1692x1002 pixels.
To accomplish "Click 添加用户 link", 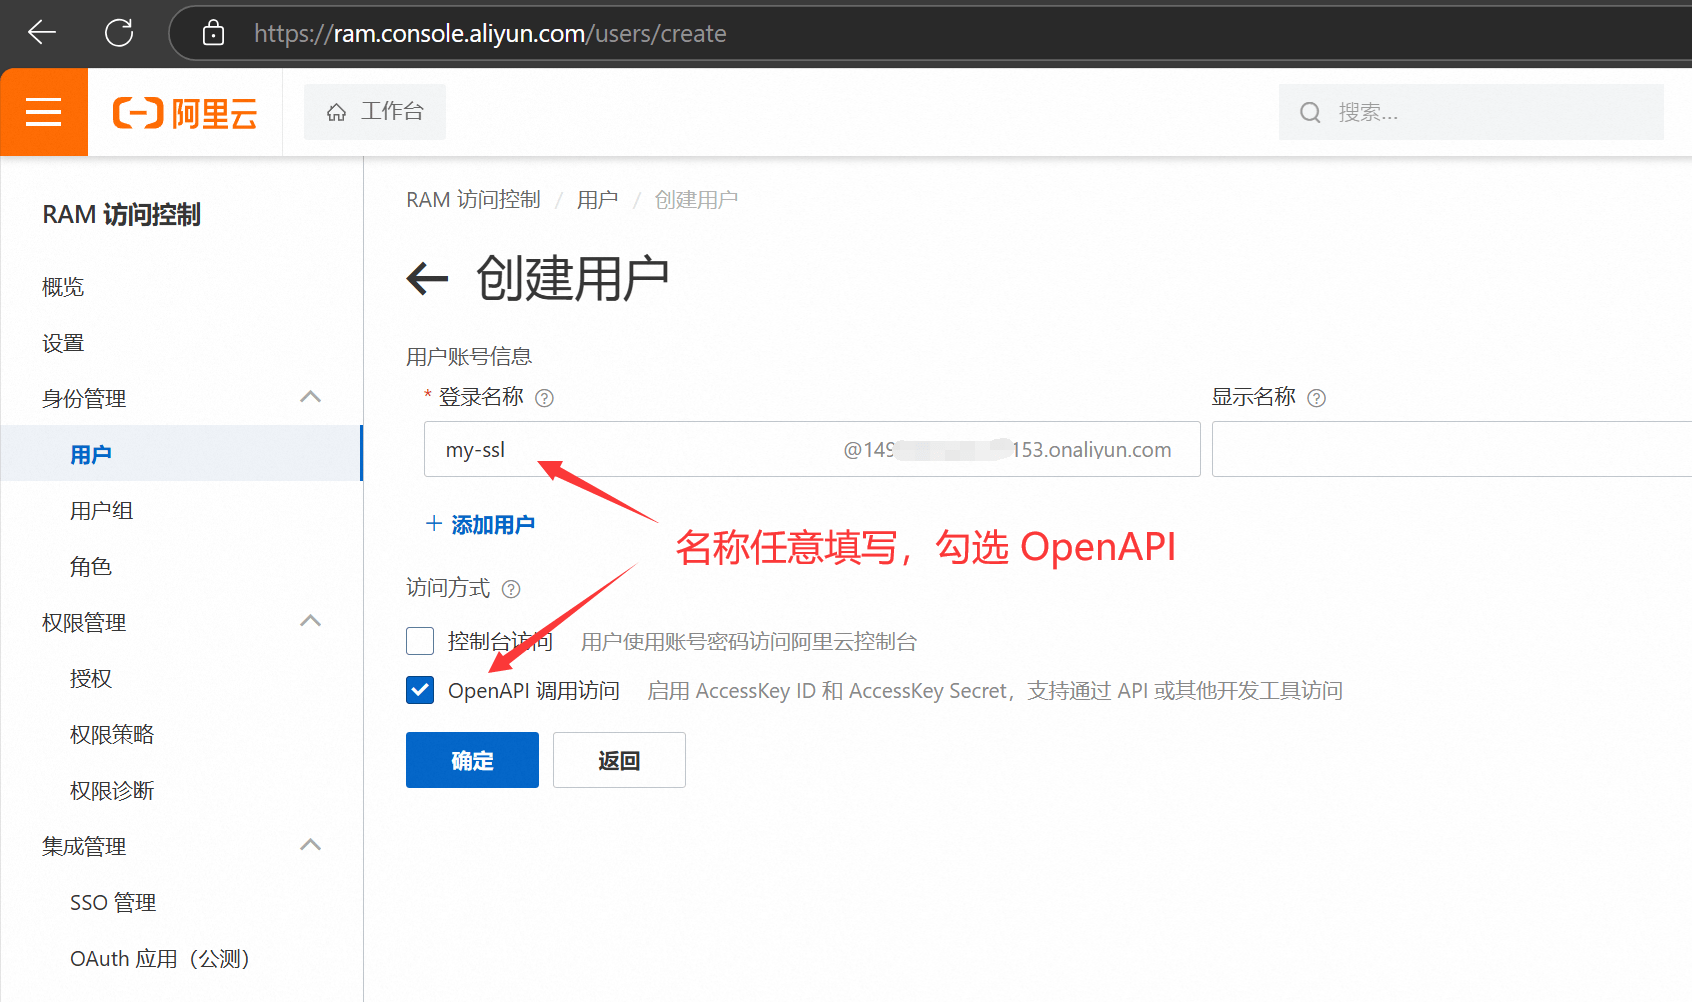I will click(481, 524).
